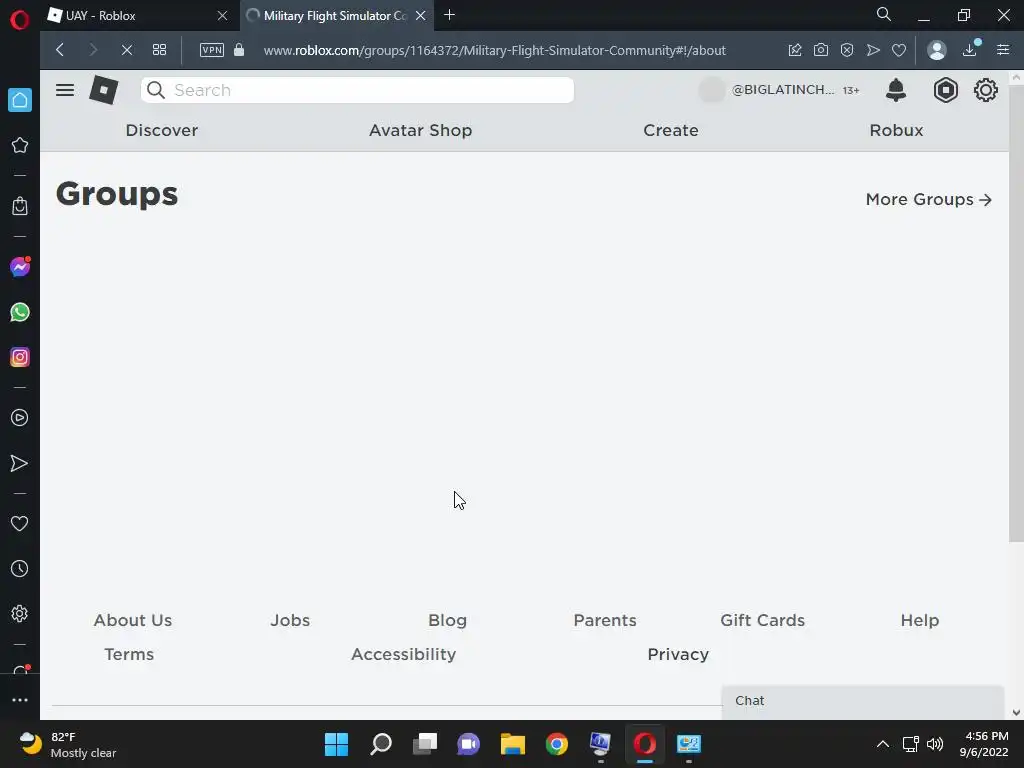Screen dimensions: 1024x768
Task: Open the Roblox hamburger navigation menu
Action: click(x=65, y=90)
